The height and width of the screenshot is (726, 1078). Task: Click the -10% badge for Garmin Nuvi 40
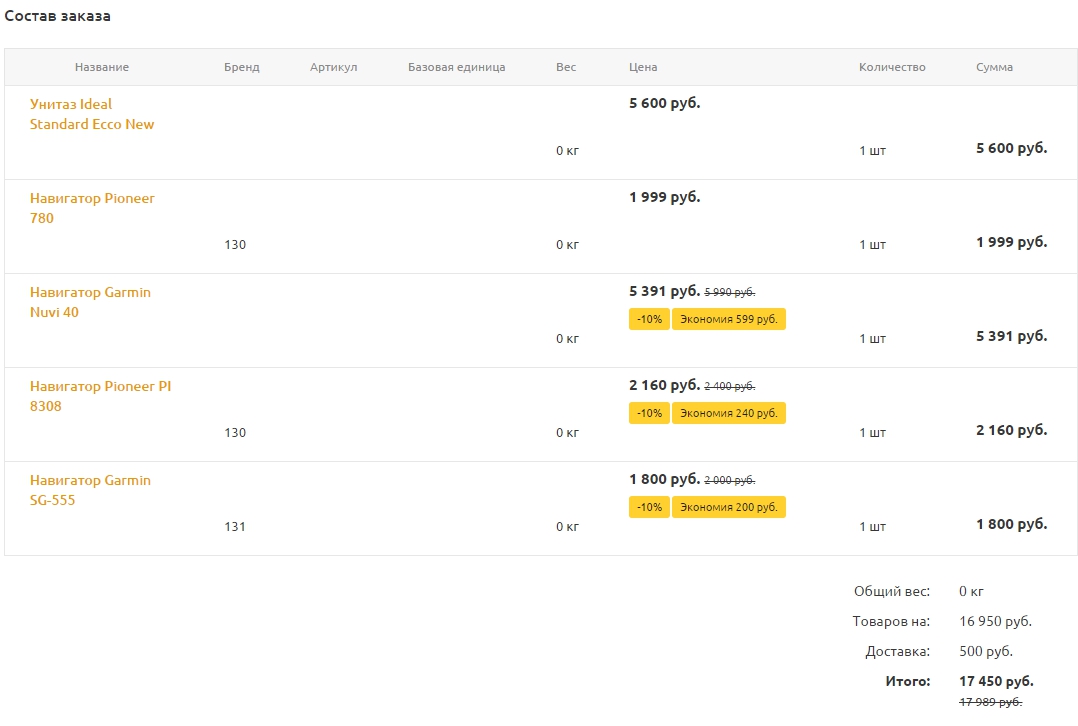[649, 319]
